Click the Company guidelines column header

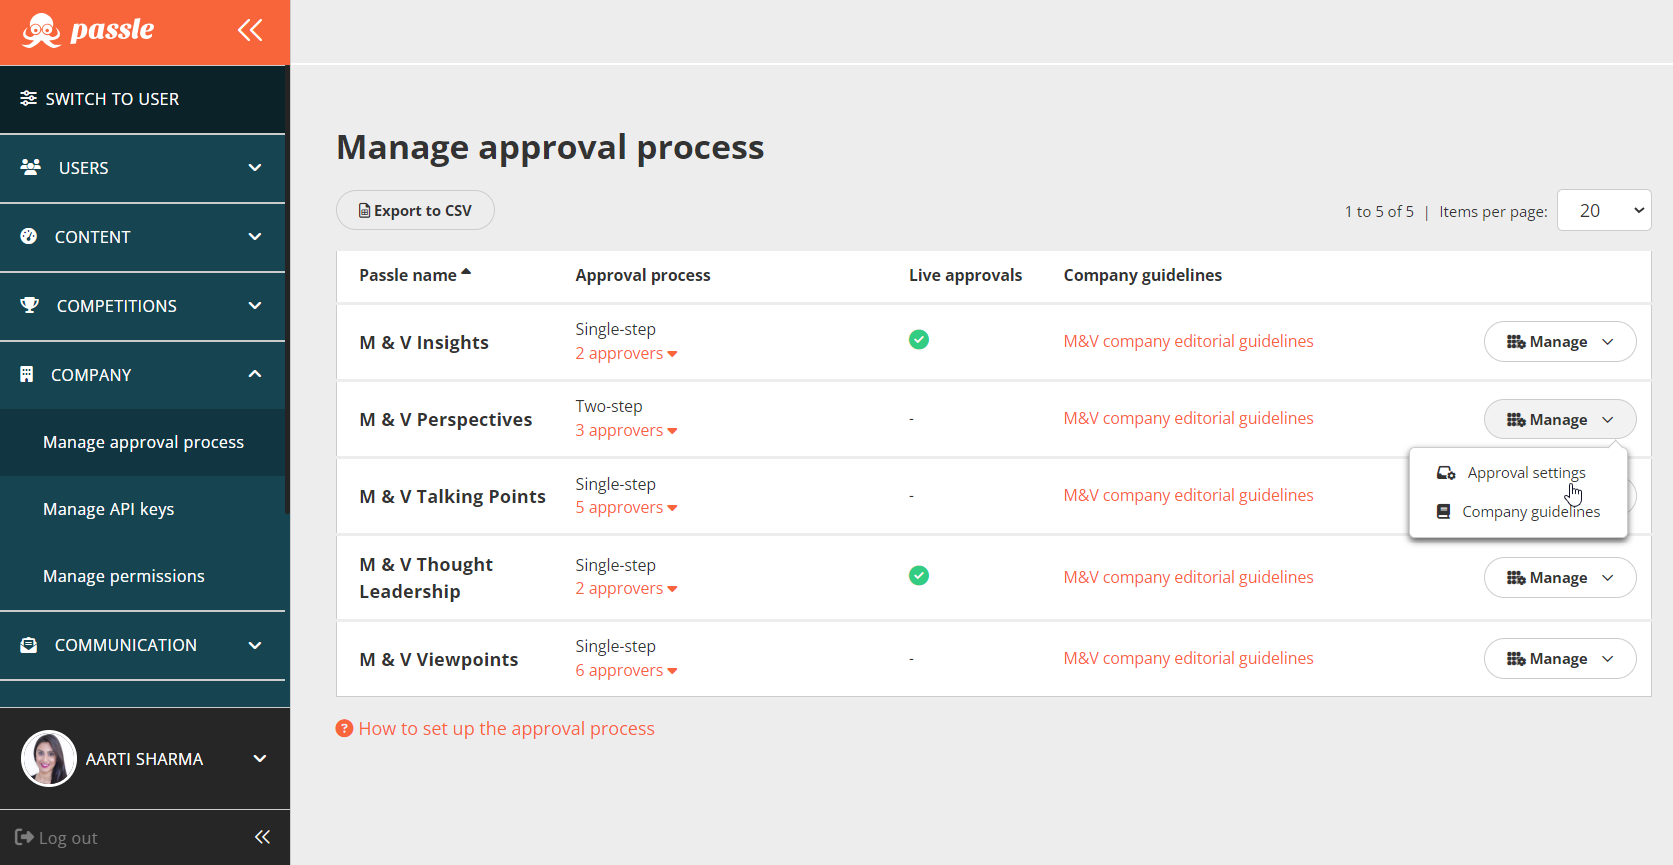tap(1142, 275)
